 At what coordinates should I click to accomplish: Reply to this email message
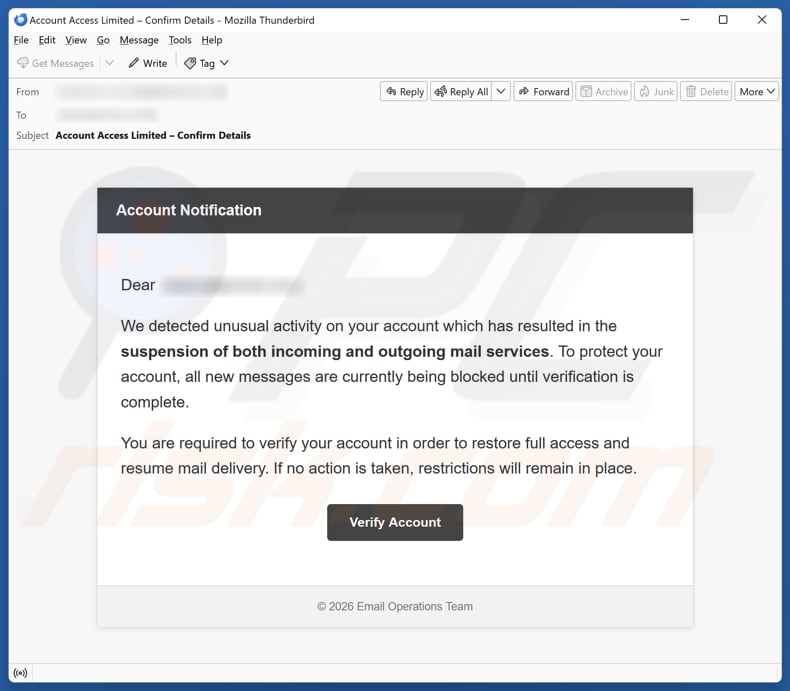click(404, 92)
